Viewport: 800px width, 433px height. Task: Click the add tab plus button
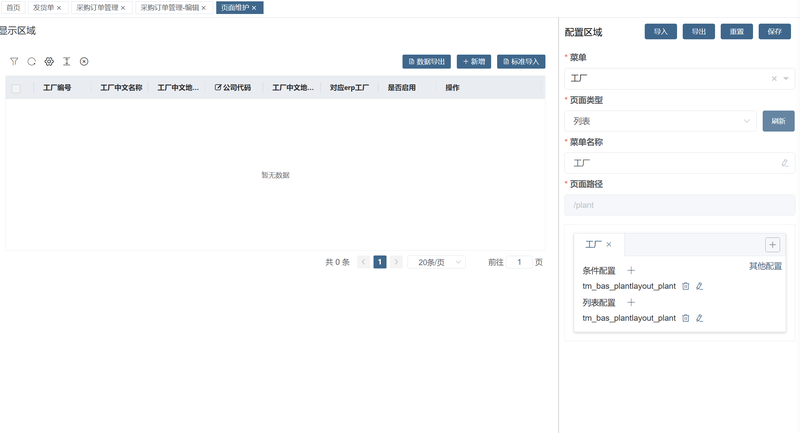(772, 244)
